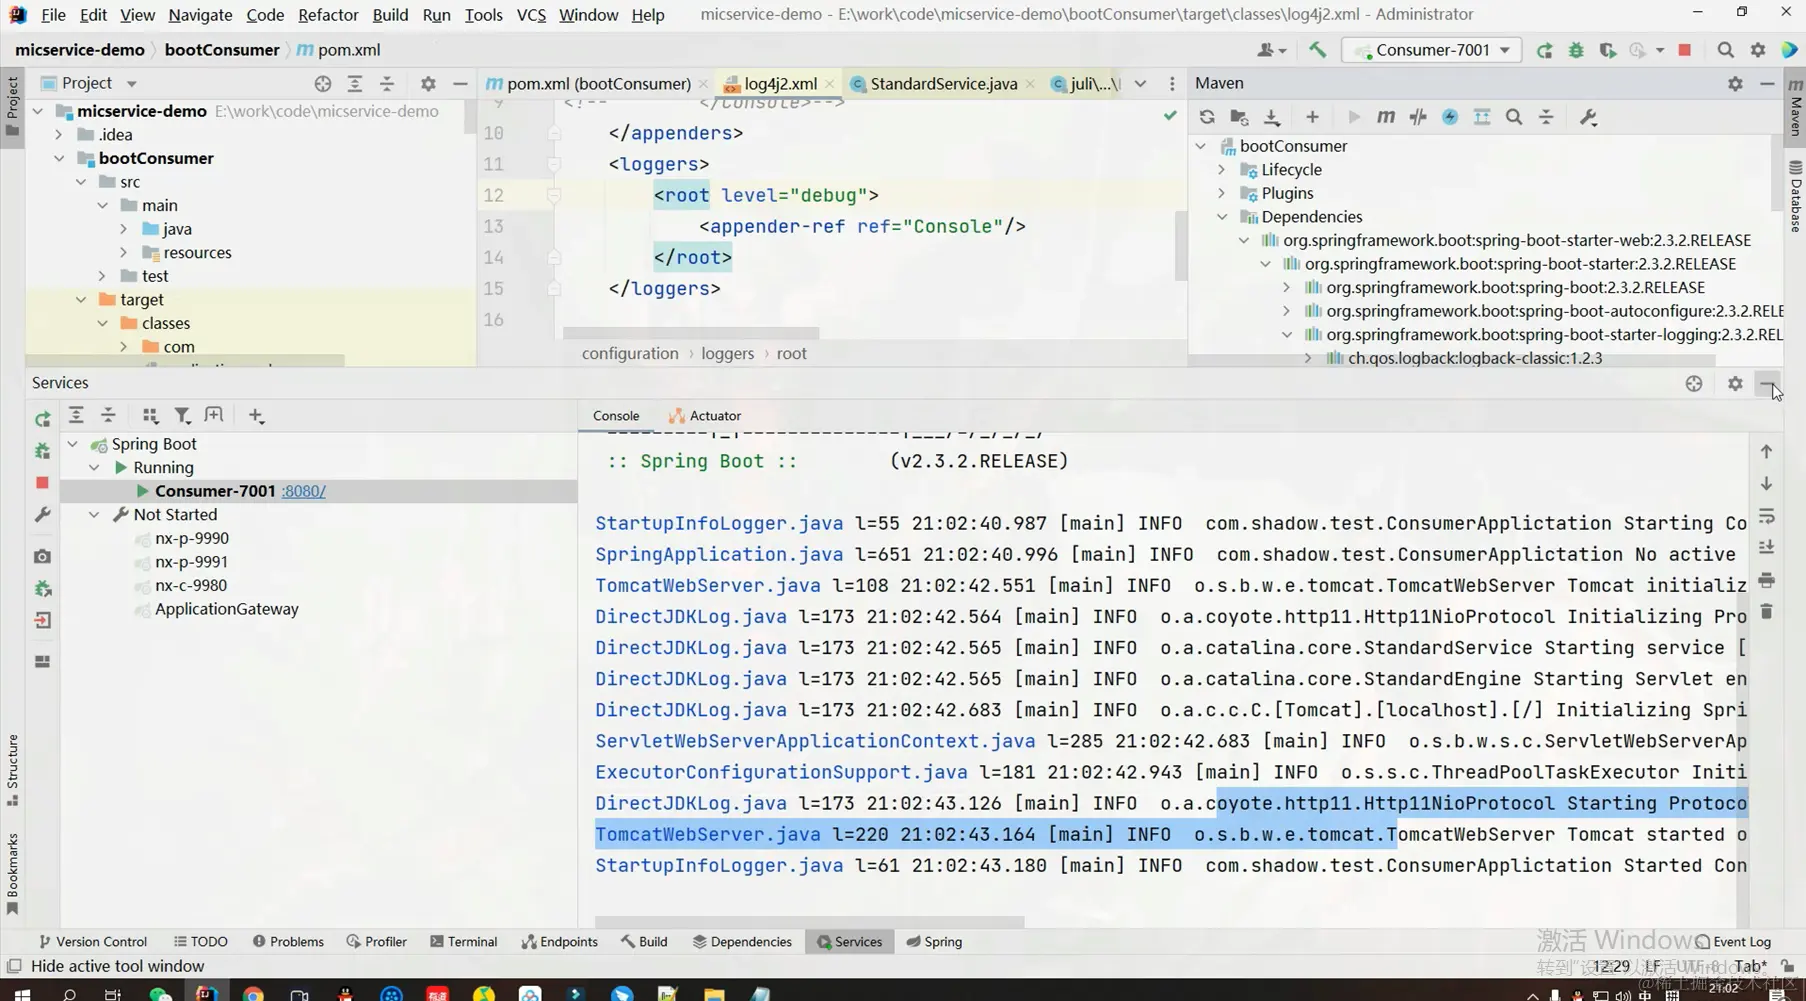The image size is (1806, 1001).
Task: Open Maven build tool settings wrench
Action: click(1588, 117)
